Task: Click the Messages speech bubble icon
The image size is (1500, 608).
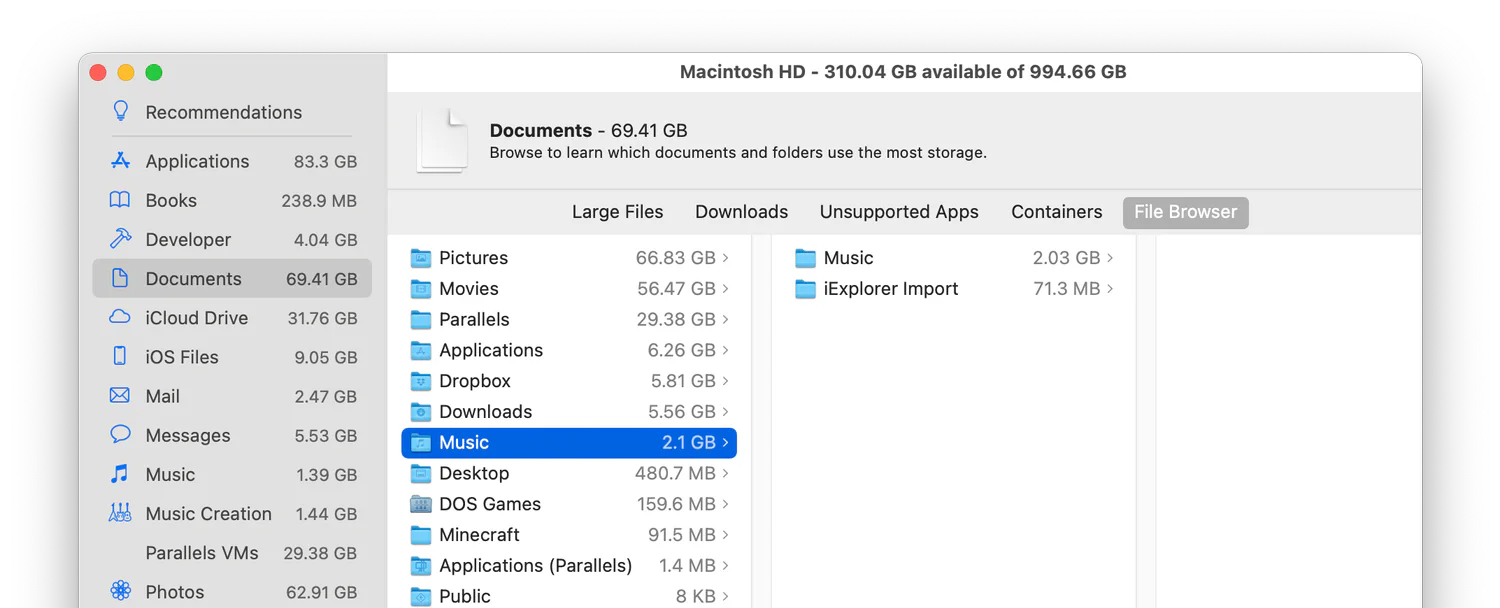Action: pos(120,434)
